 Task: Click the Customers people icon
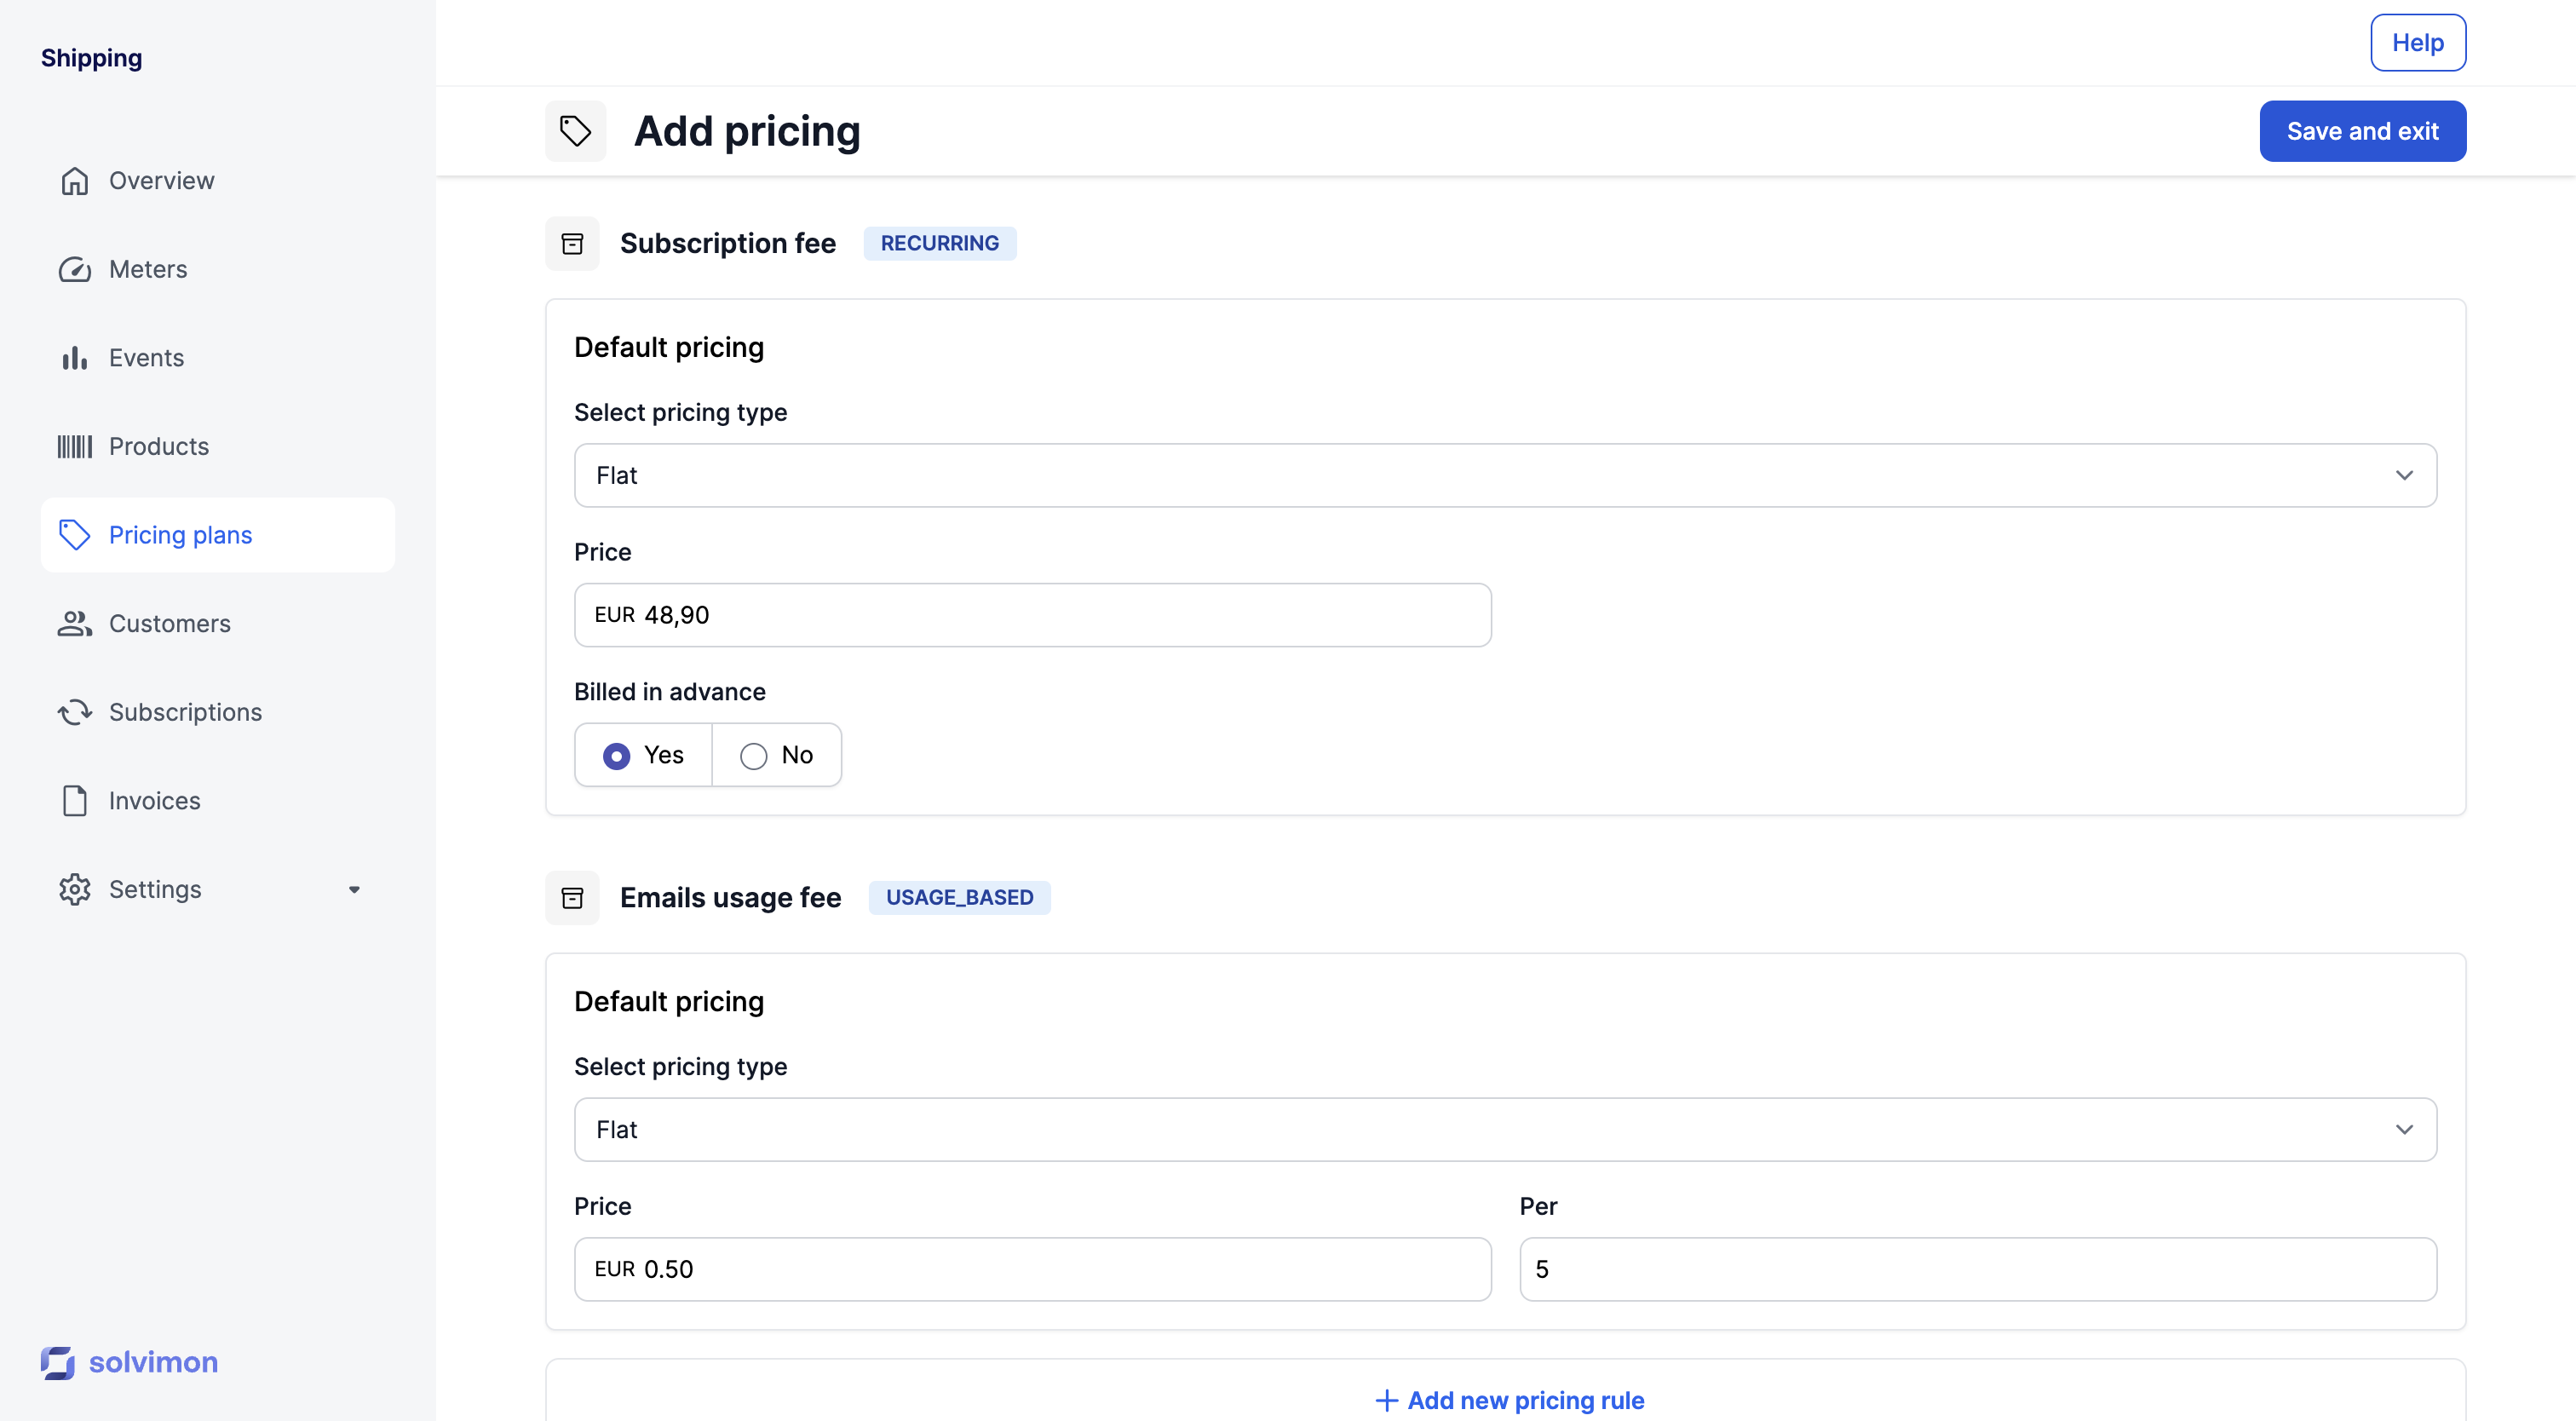(74, 624)
